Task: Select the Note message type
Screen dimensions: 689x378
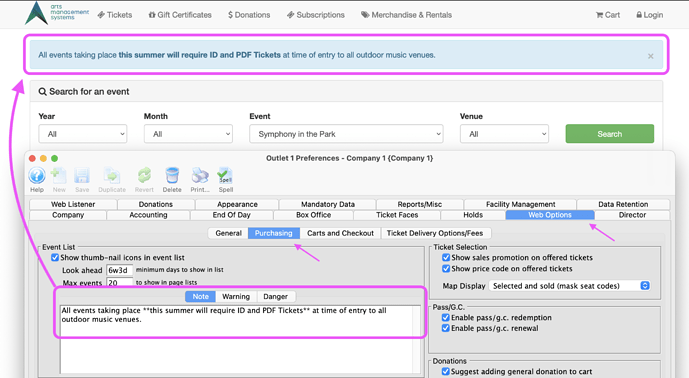Action: (200, 297)
